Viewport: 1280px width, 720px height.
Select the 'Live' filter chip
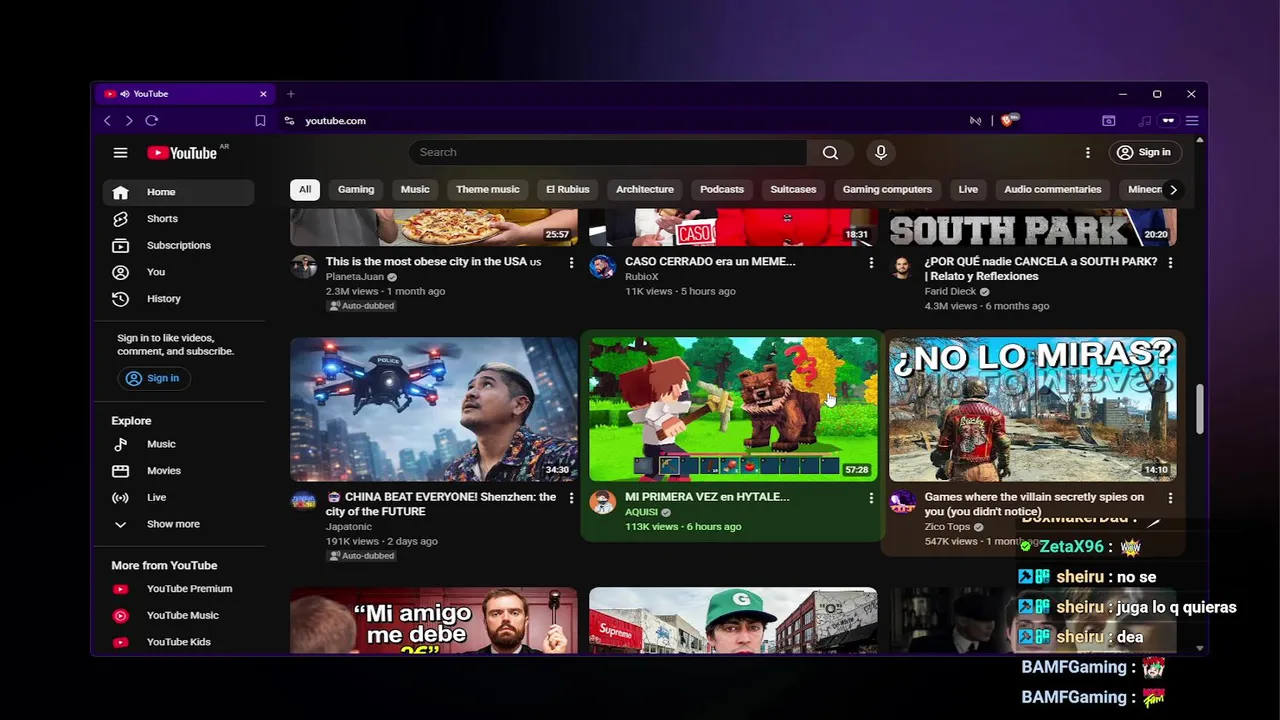tap(968, 189)
